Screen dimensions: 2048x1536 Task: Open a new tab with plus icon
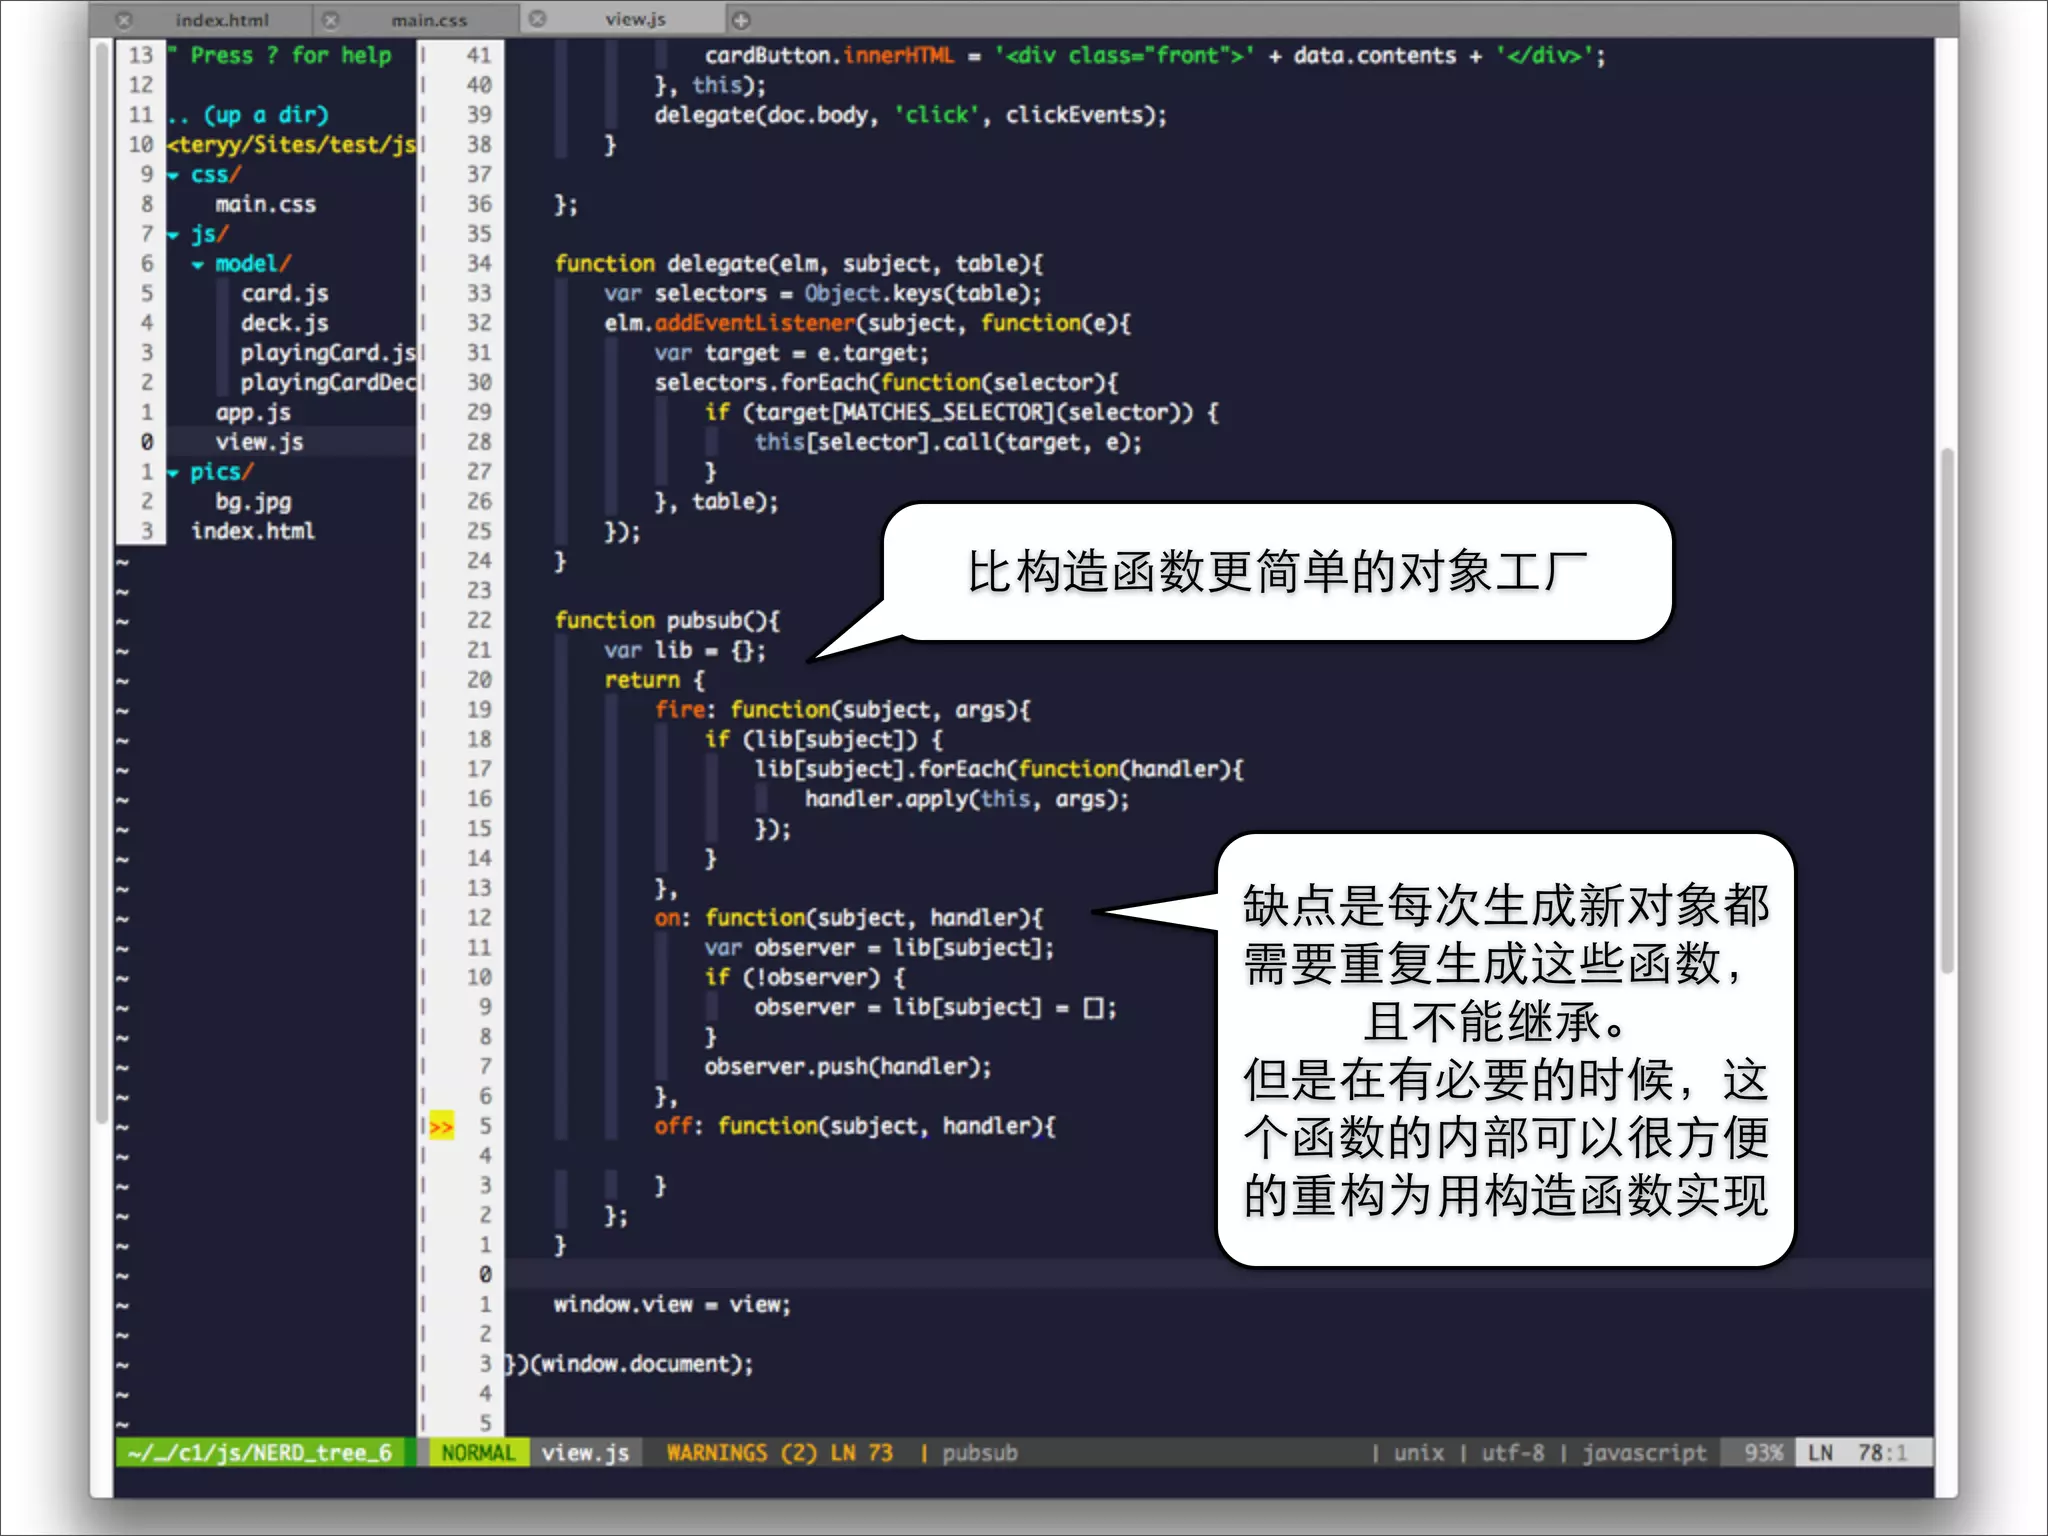[x=741, y=19]
